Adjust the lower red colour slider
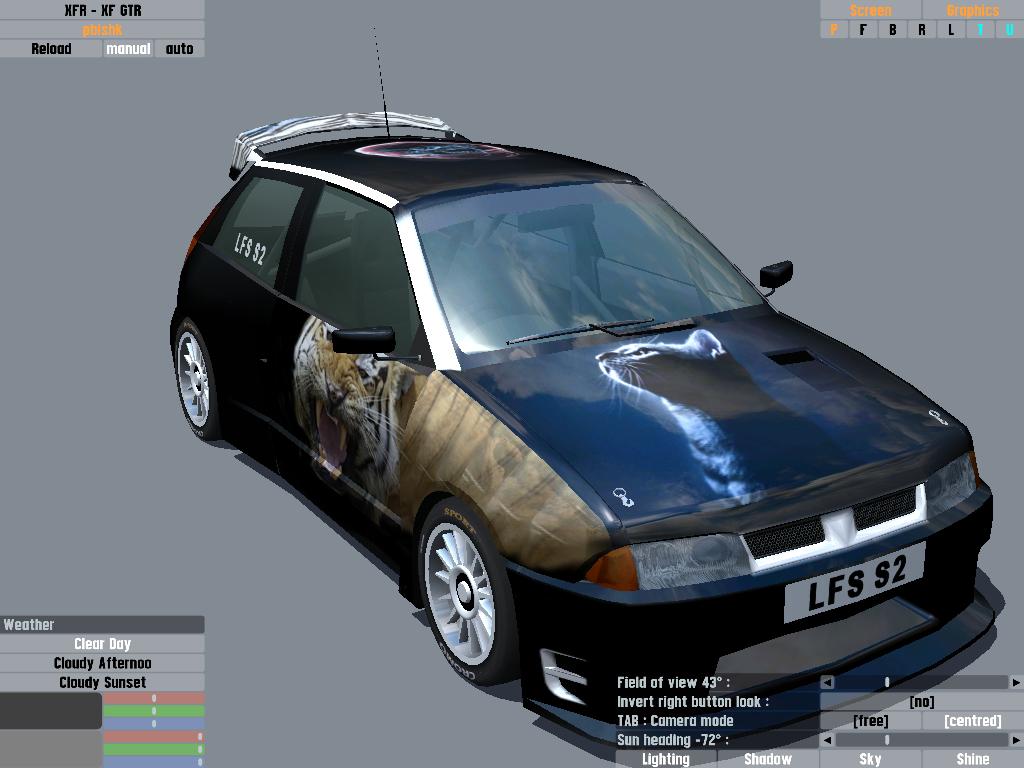The width and height of the screenshot is (1024, 768). click(154, 737)
